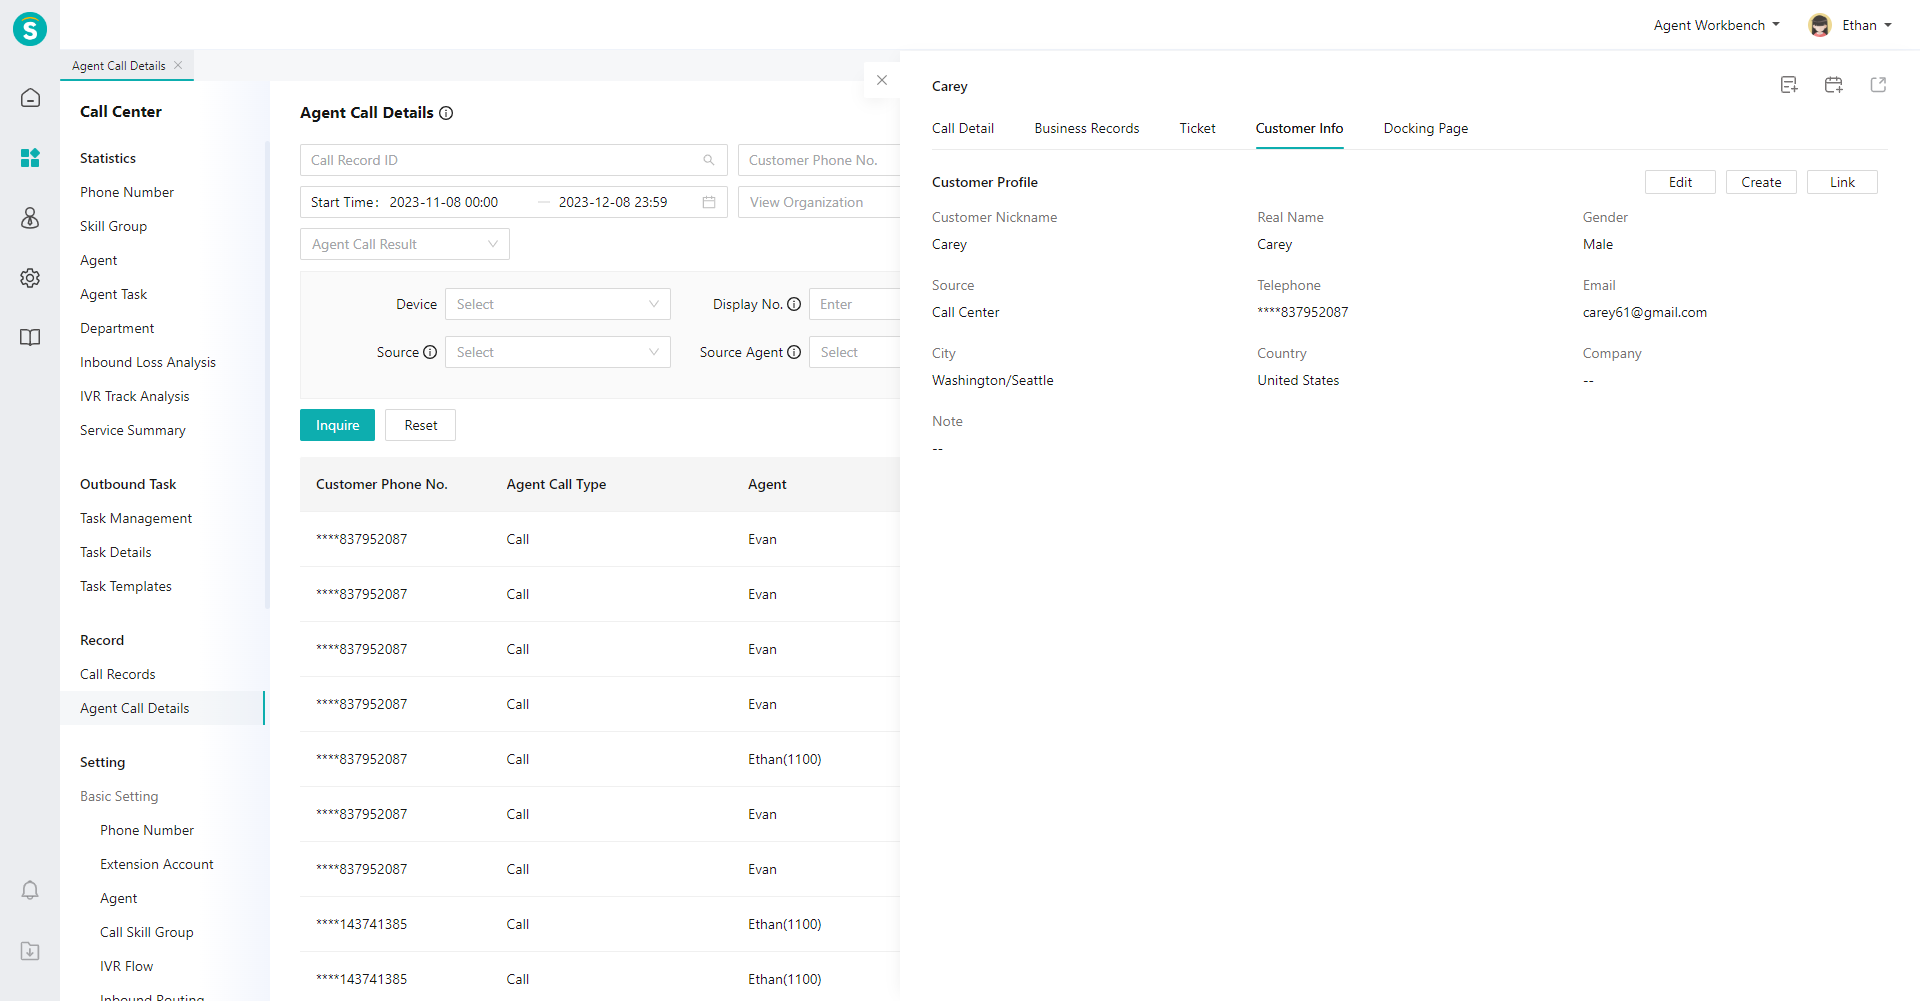Open Task Details in sidebar
The width and height of the screenshot is (1920, 1001).
[x=116, y=552]
